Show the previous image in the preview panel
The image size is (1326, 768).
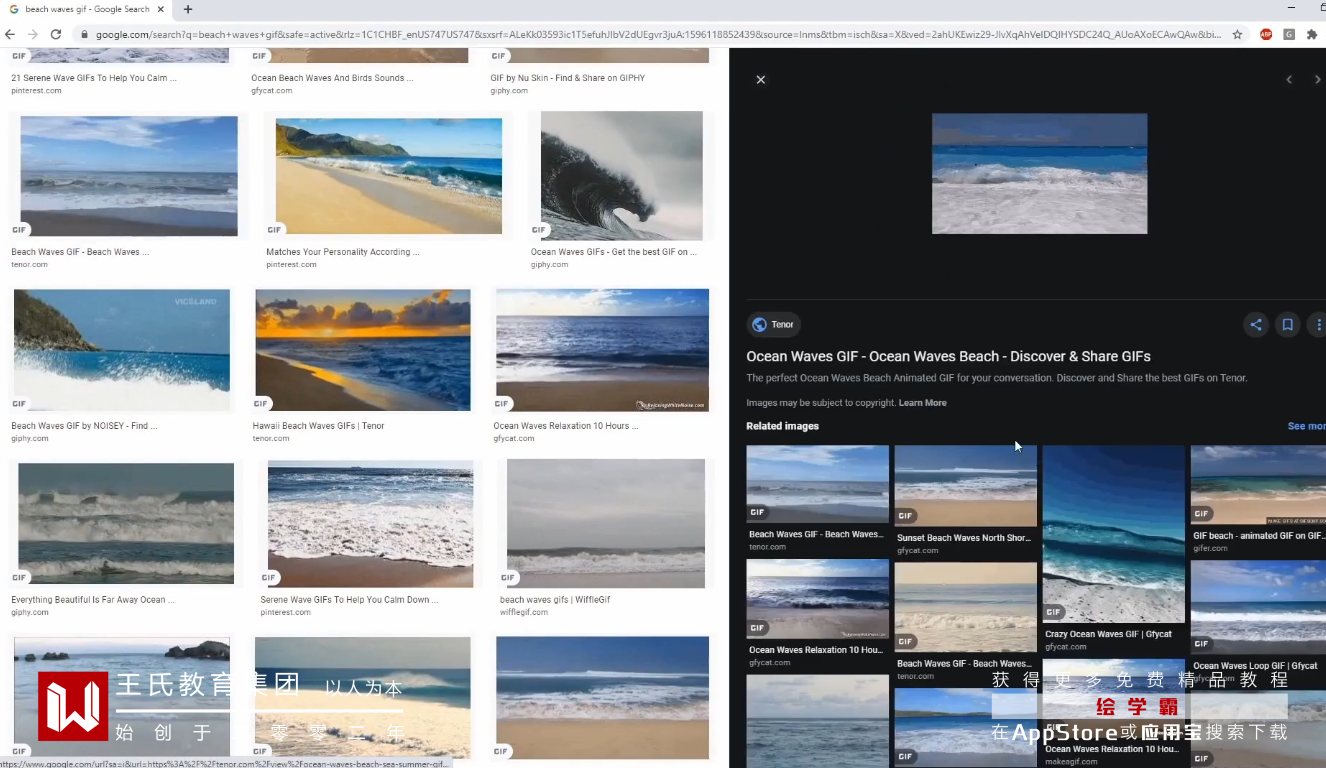pyautogui.click(x=1289, y=80)
